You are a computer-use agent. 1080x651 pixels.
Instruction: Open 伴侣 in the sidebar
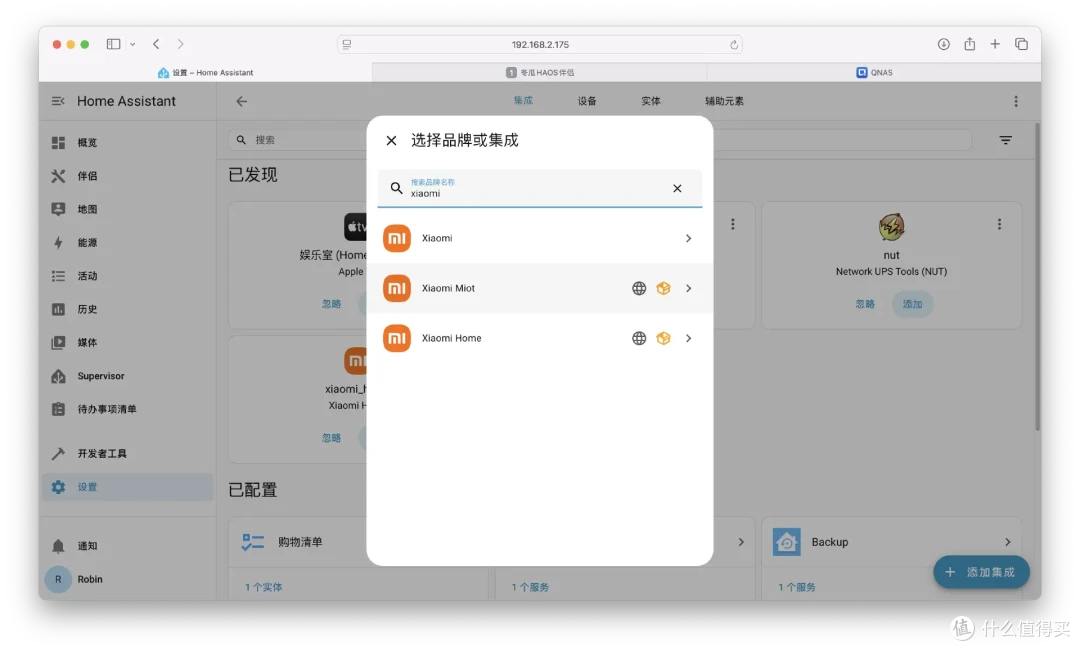click(127, 176)
